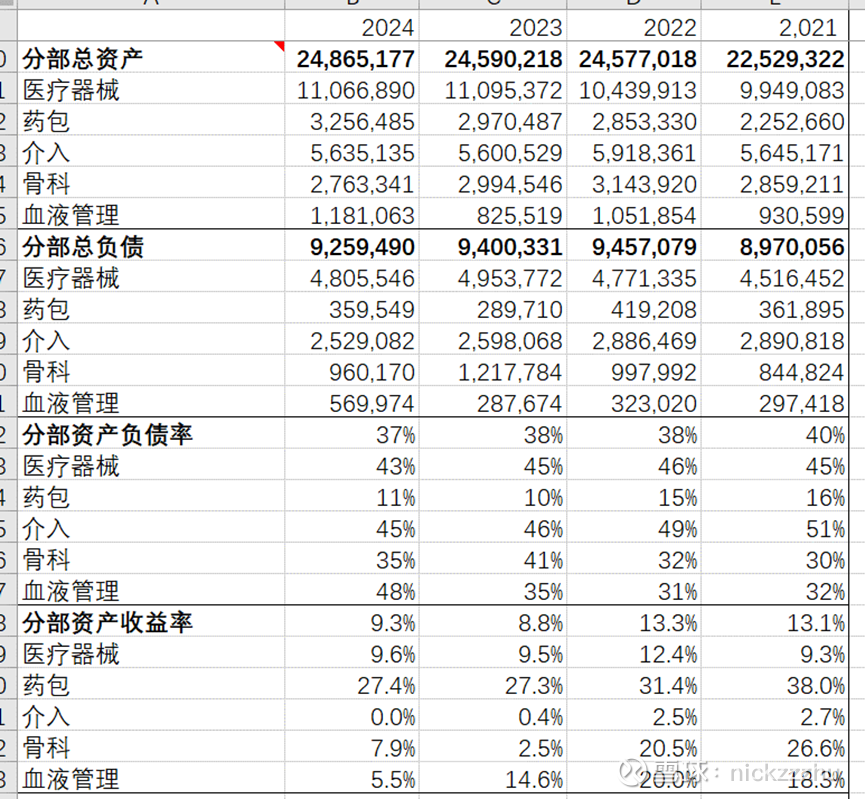Select 血液管理 2023 return 14.6%
The image size is (865, 799).
tap(493, 779)
